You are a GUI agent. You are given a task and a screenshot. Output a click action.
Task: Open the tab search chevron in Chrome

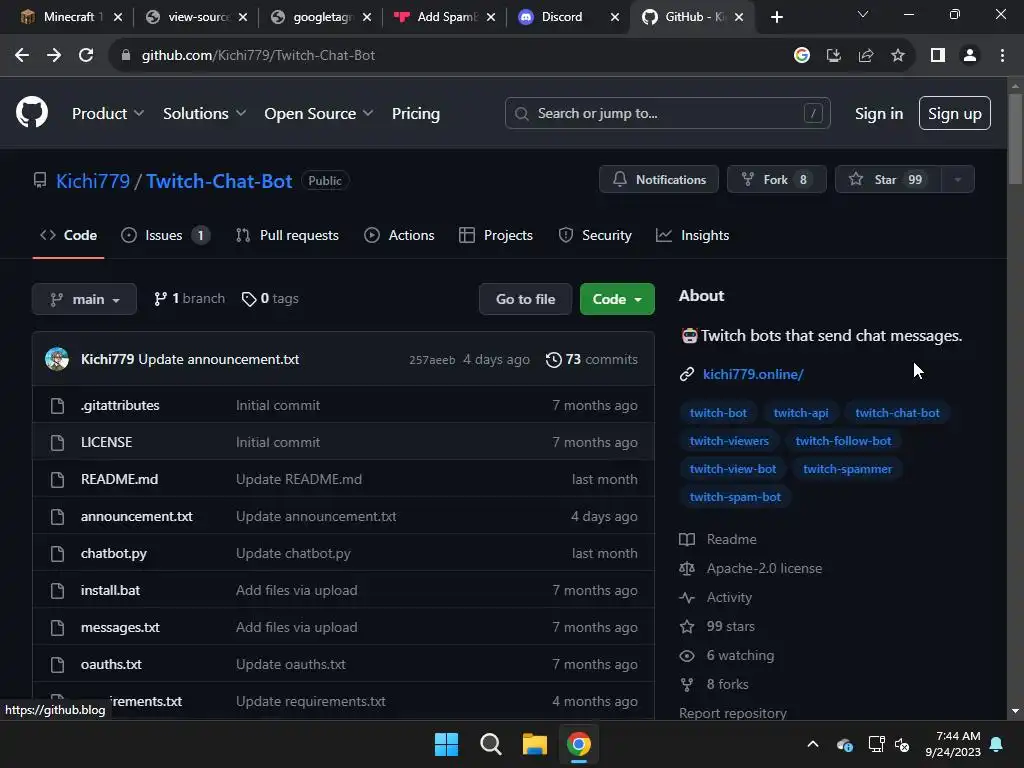[863, 14]
